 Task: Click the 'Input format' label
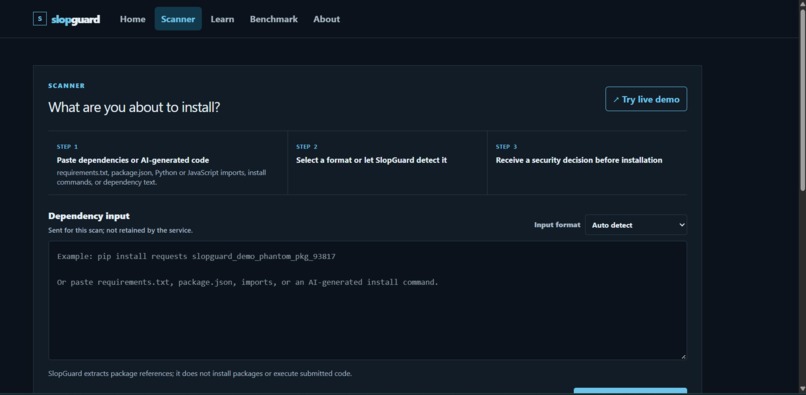click(557, 225)
